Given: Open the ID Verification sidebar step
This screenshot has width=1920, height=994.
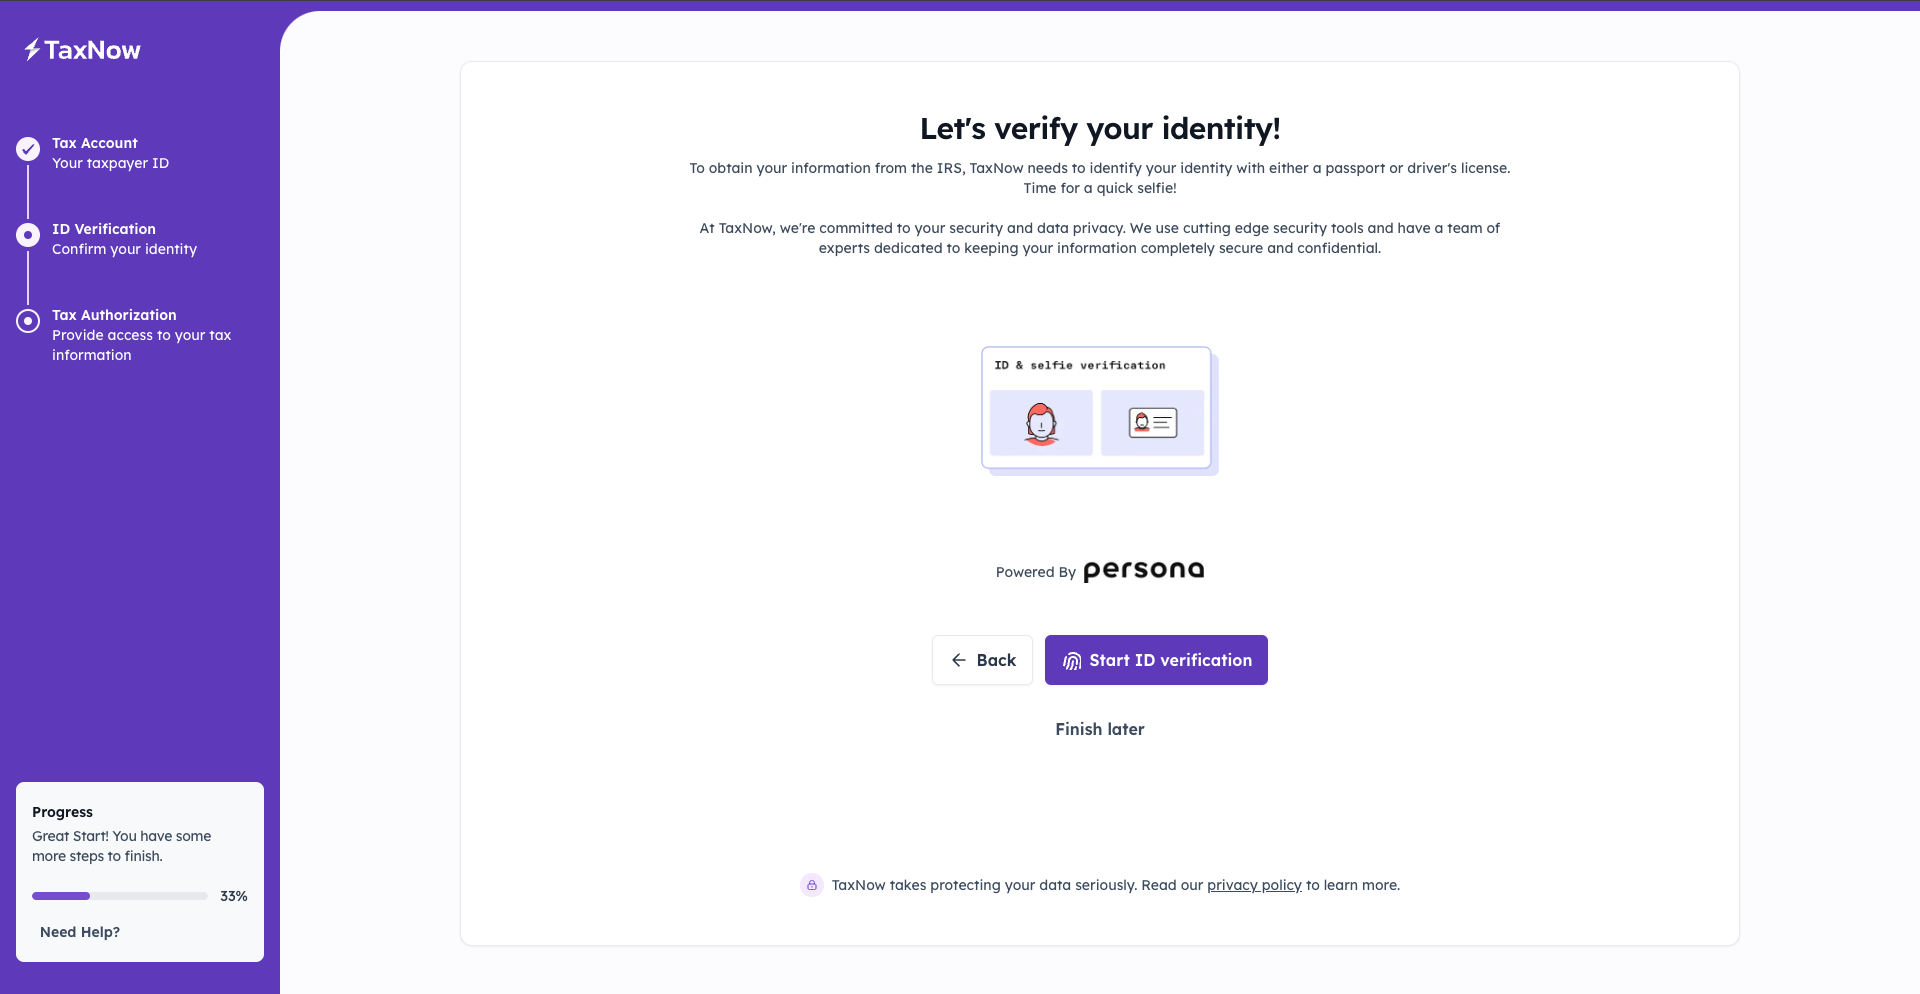Looking at the screenshot, I should pos(124,239).
